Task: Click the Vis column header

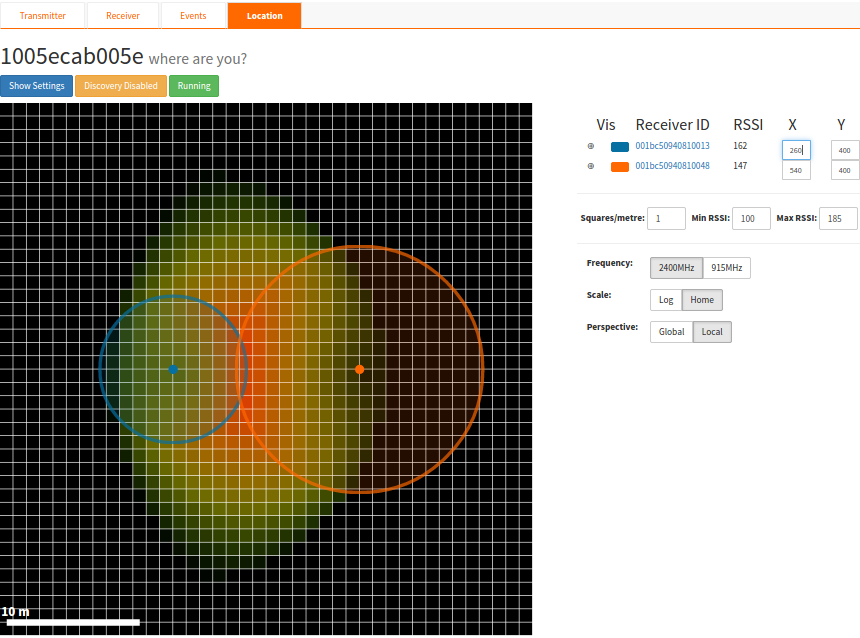Action: pos(606,125)
